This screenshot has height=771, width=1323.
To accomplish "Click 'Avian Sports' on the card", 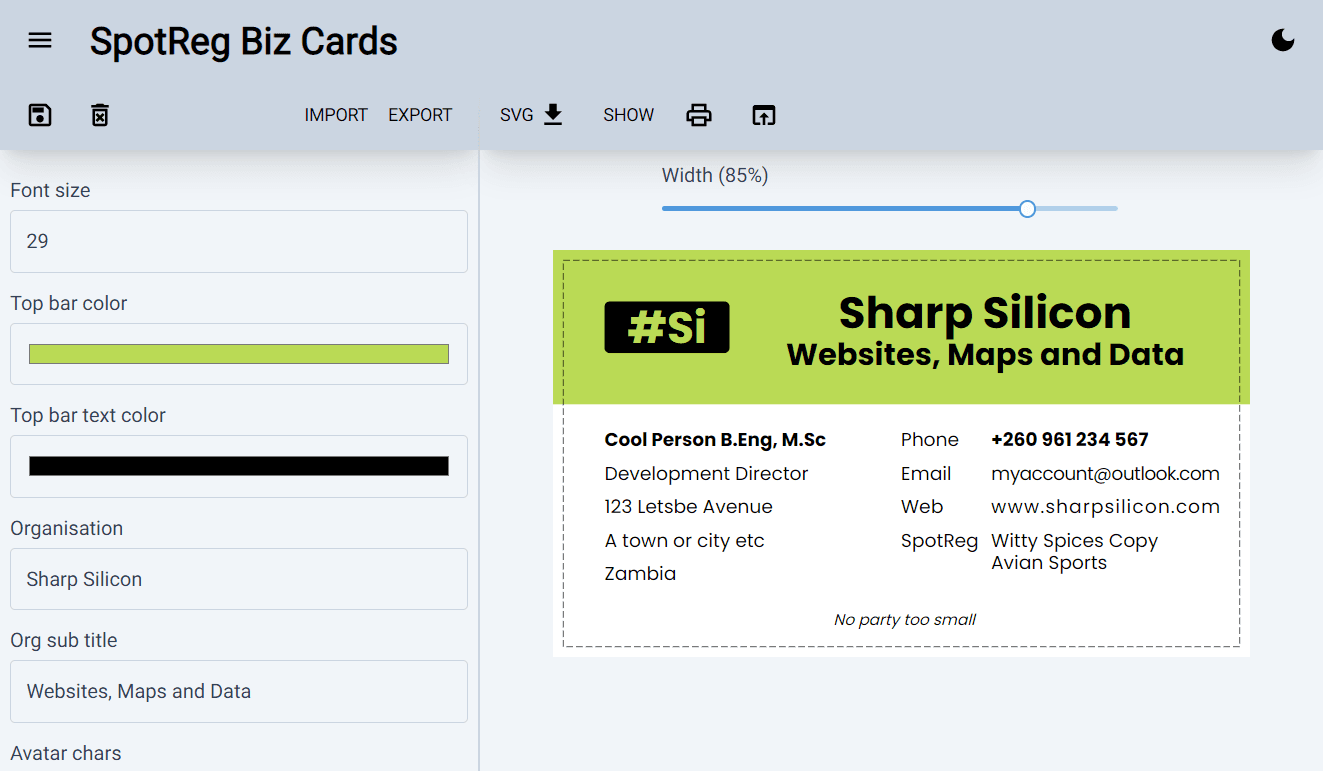I will pos(1049,562).
